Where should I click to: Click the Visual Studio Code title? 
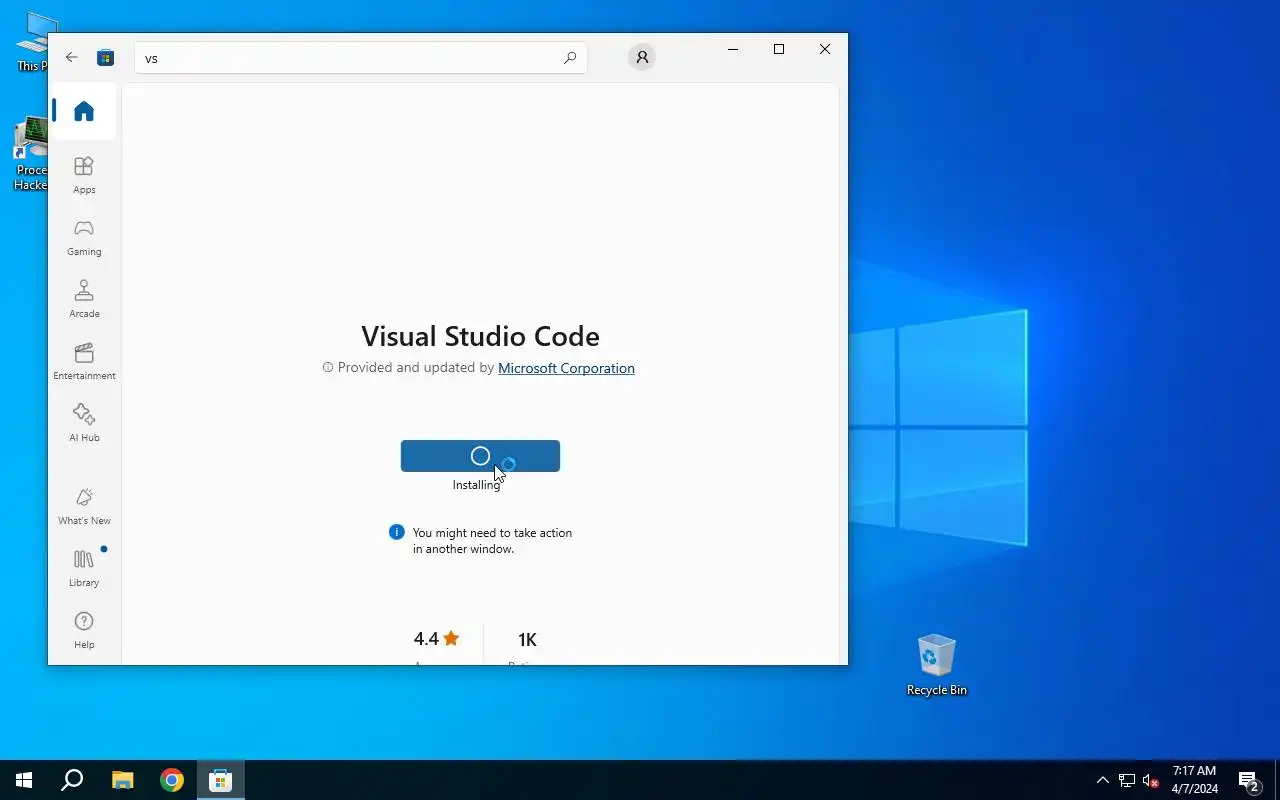[x=480, y=336]
